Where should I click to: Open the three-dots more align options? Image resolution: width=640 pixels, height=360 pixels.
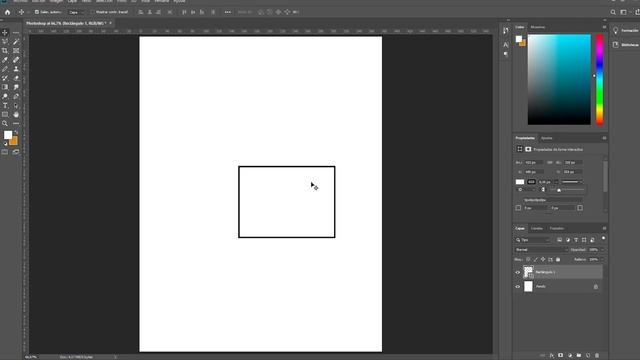tap(228, 12)
